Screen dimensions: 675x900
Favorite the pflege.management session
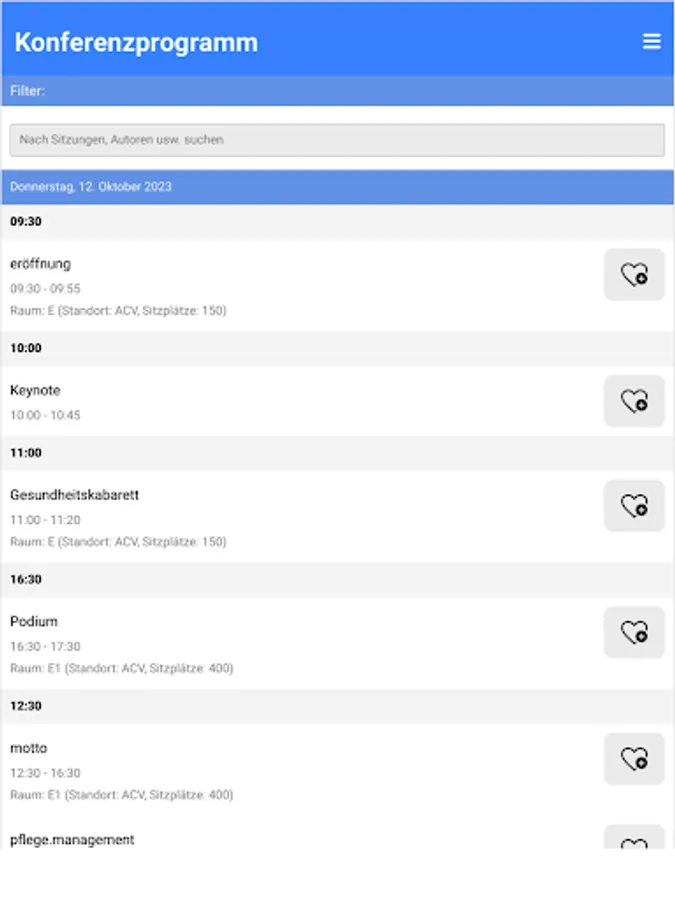634,840
